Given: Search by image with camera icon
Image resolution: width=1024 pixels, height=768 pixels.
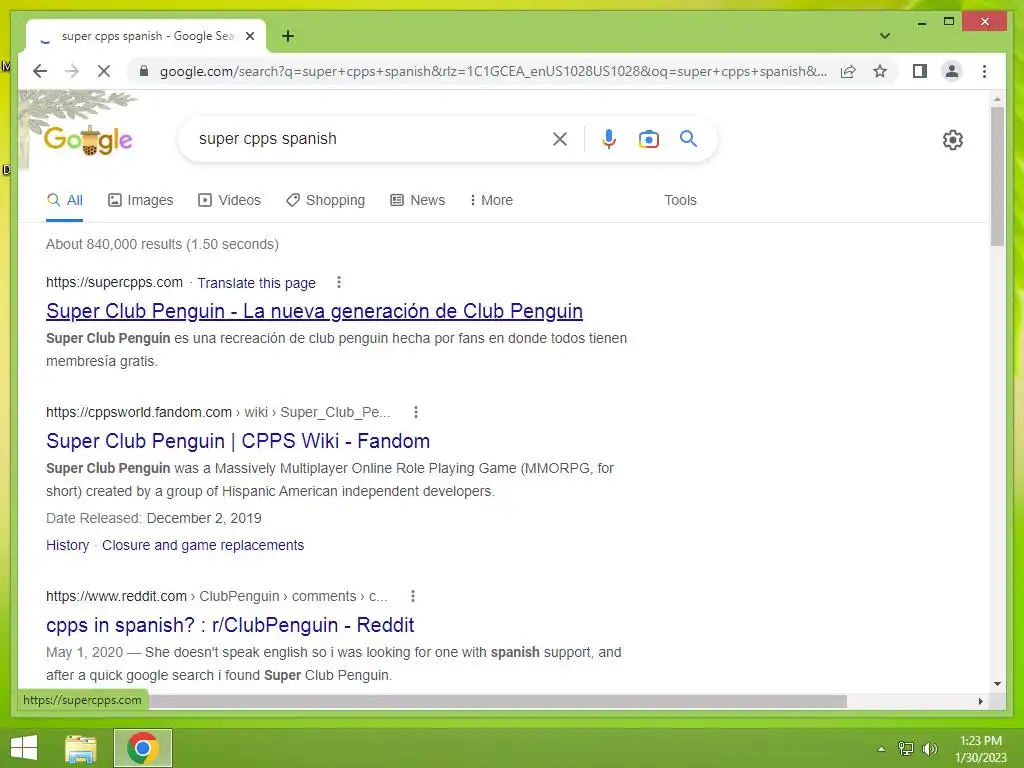Looking at the screenshot, I should click(x=648, y=138).
